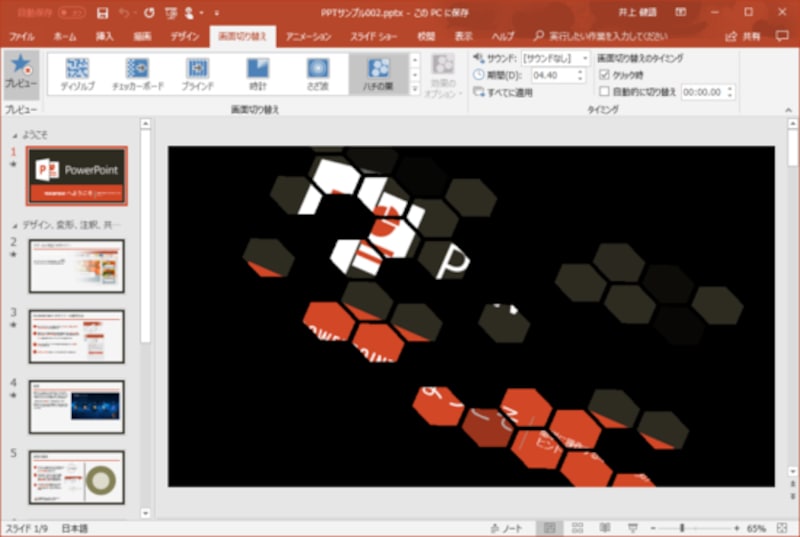Open Customize Quick Access Toolbar dropdown
800x537 pixels.
point(217,13)
